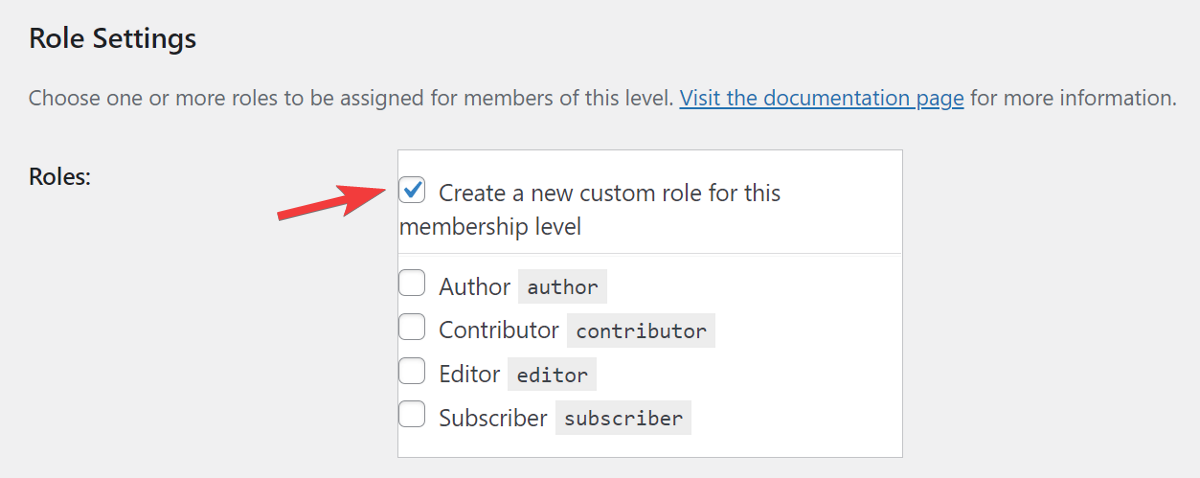Click the "Role Settings" section heading

click(x=112, y=39)
